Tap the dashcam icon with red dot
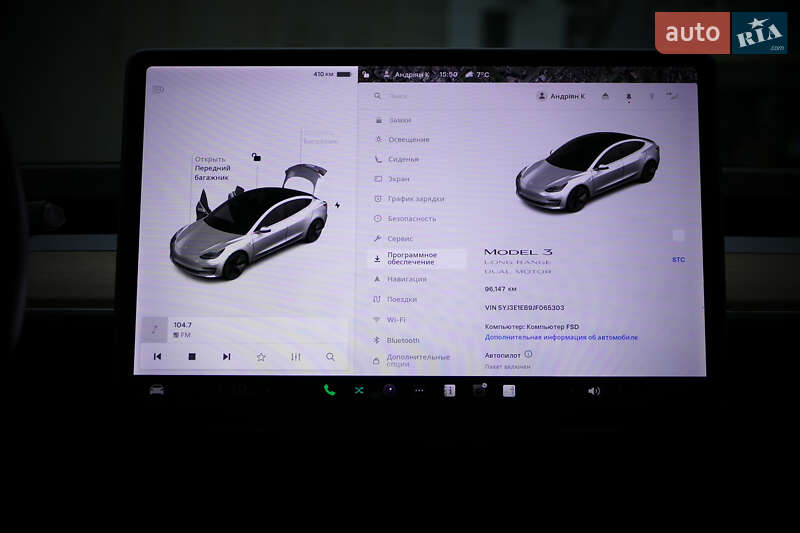 [629, 96]
